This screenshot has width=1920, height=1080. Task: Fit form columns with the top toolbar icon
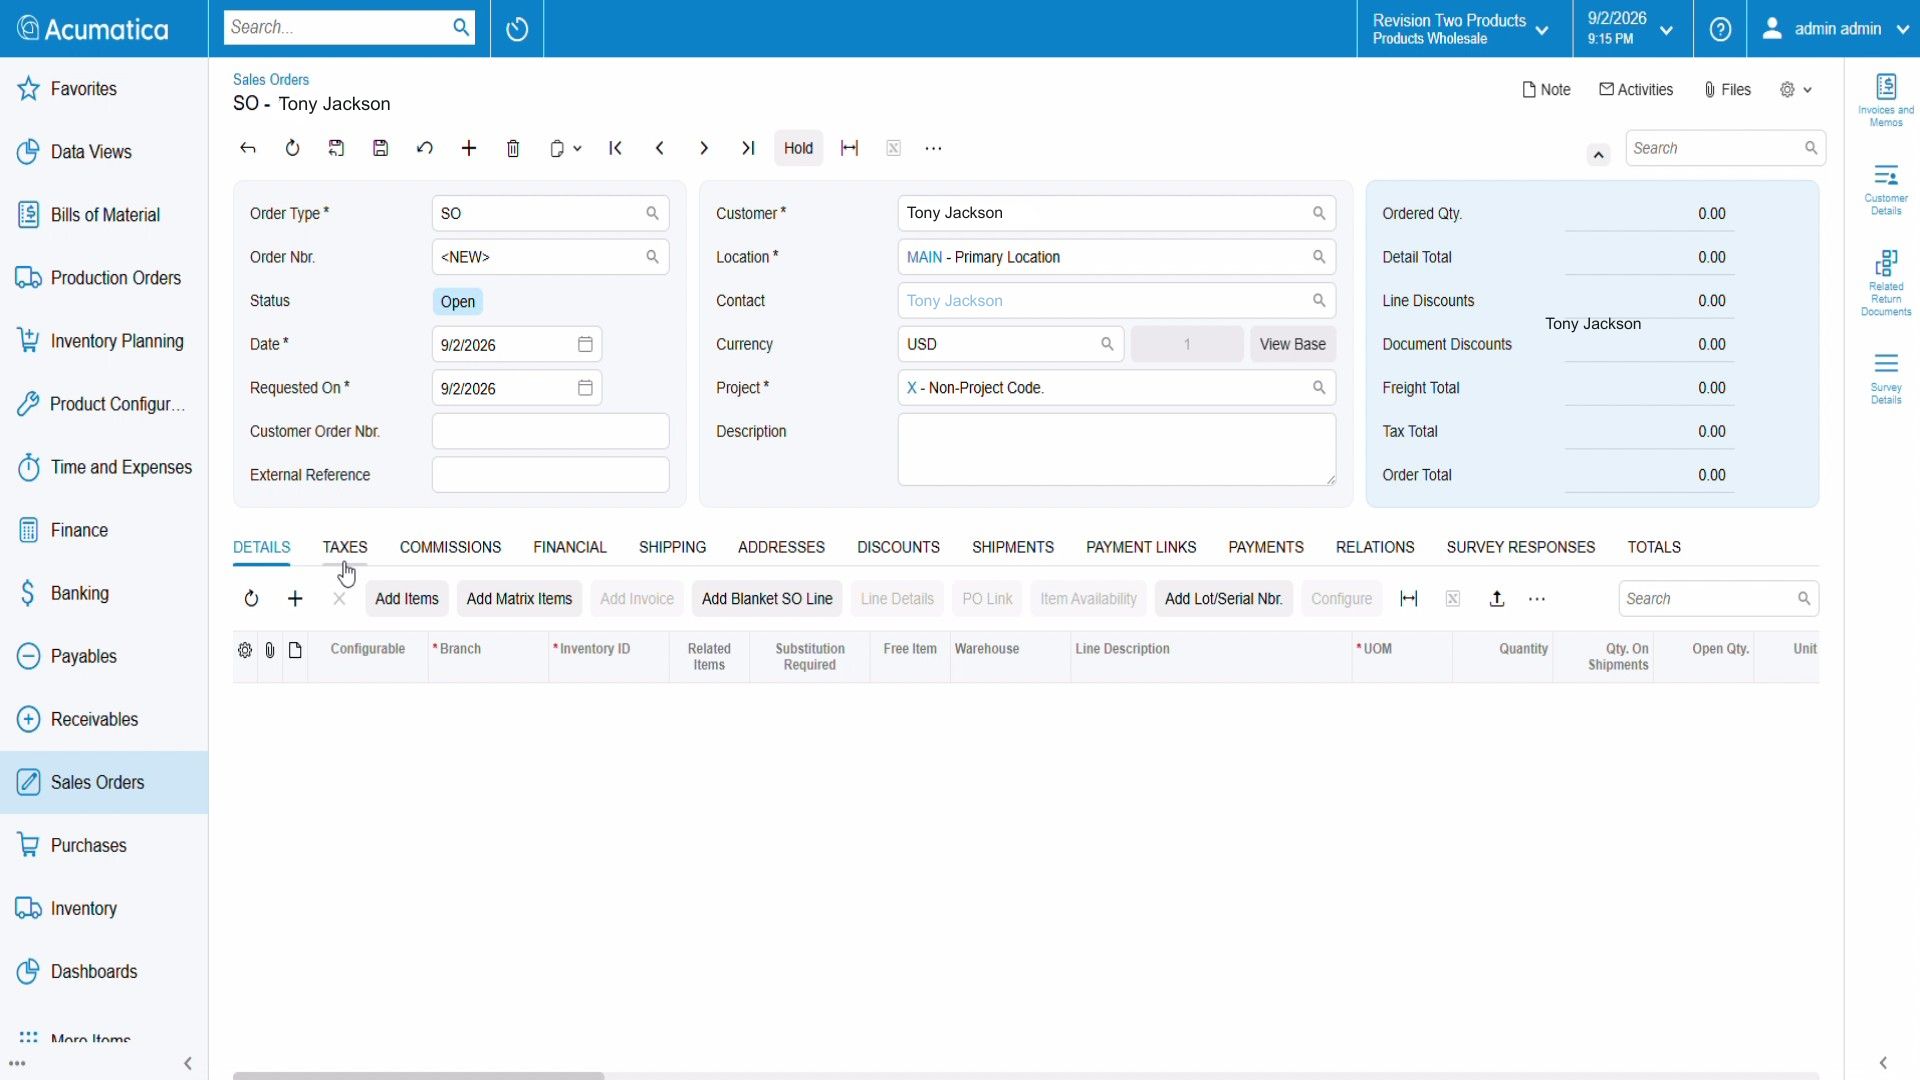[x=850, y=148]
